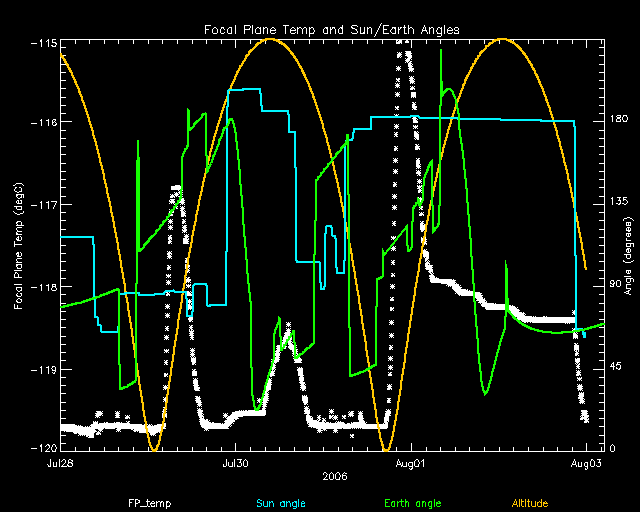Select the Altitude legend label
The width and height of the screenshot is (640, 512).
click(530, 502)
